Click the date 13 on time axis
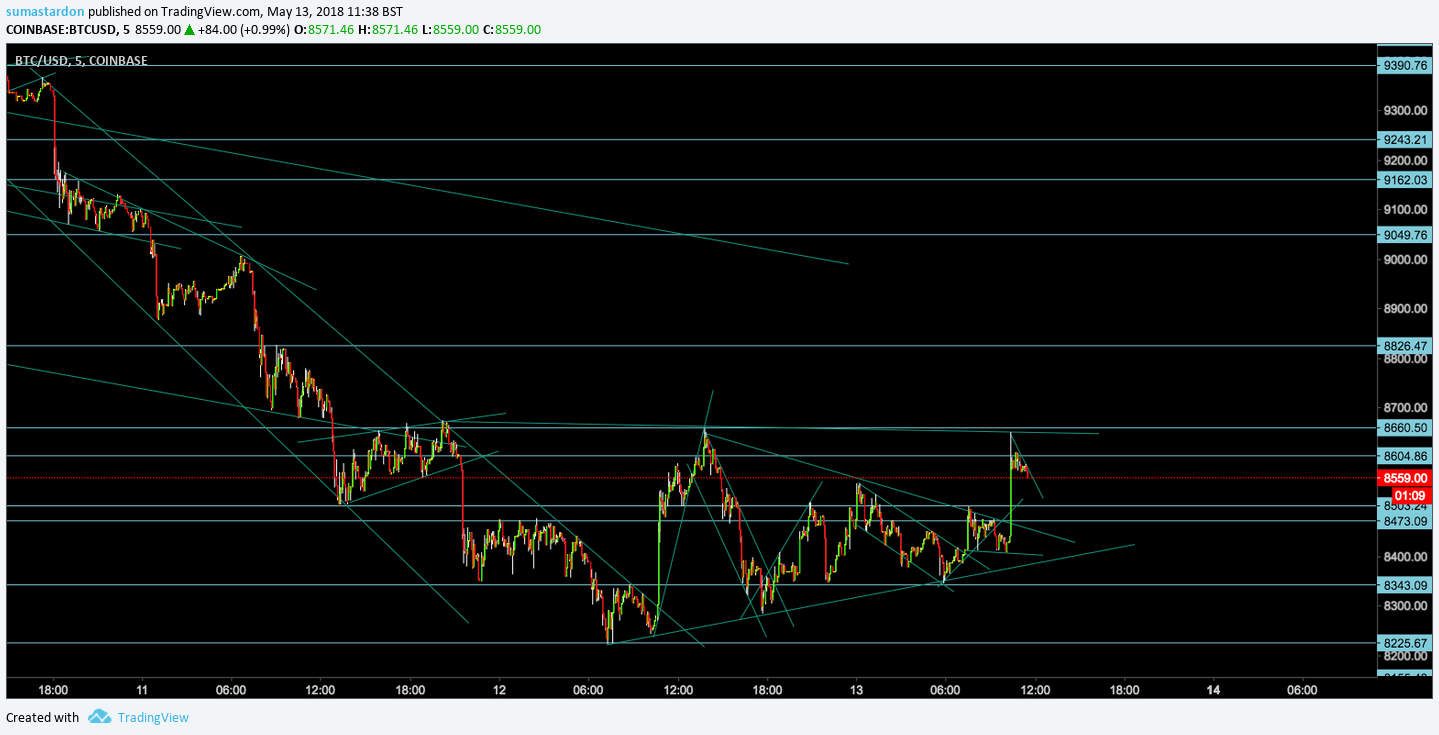Screen dimensions: 1439x735 [856, 690]
